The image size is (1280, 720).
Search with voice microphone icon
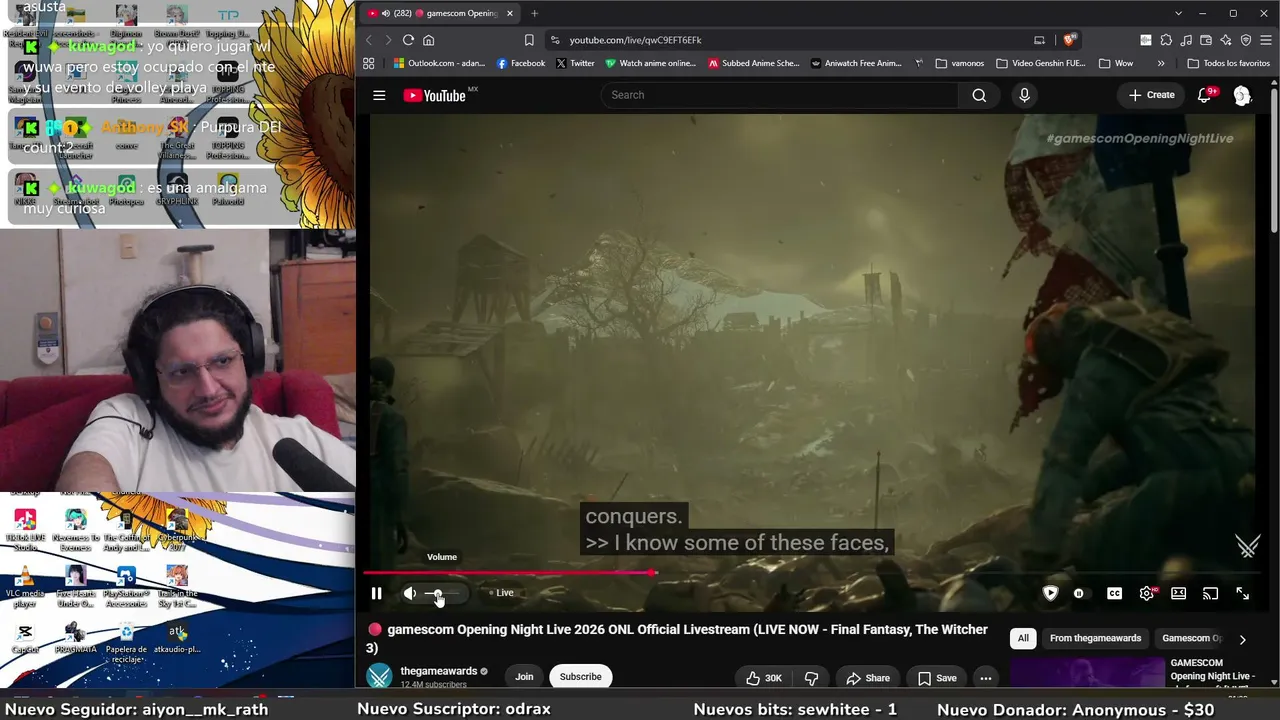point(1024,95)
